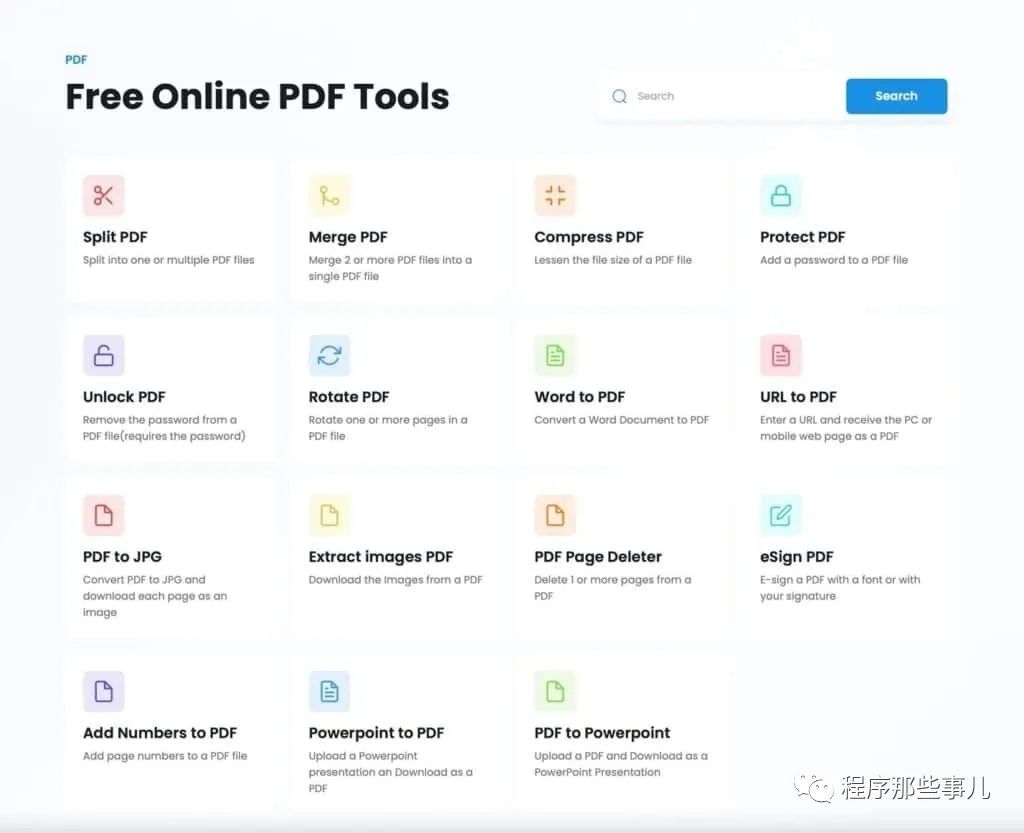This screenshot has width=1024, height=833.
Task: Click the Rotate PDF refresh icon
Action: tap(329, 355)
